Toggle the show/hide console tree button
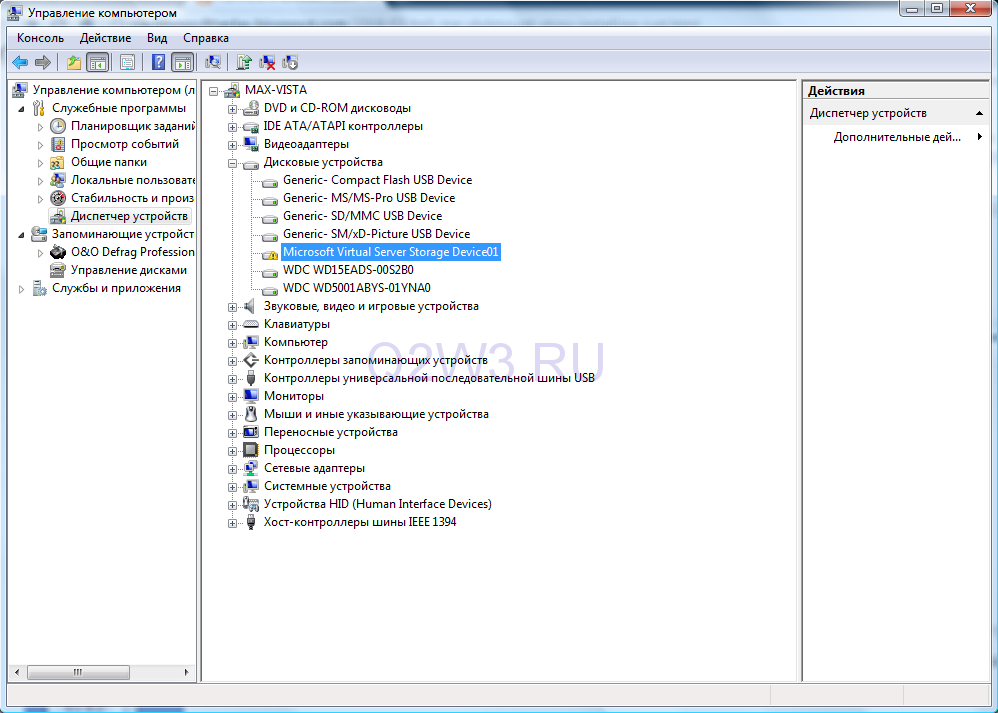 pyautogui.click(x=97, y=62)
